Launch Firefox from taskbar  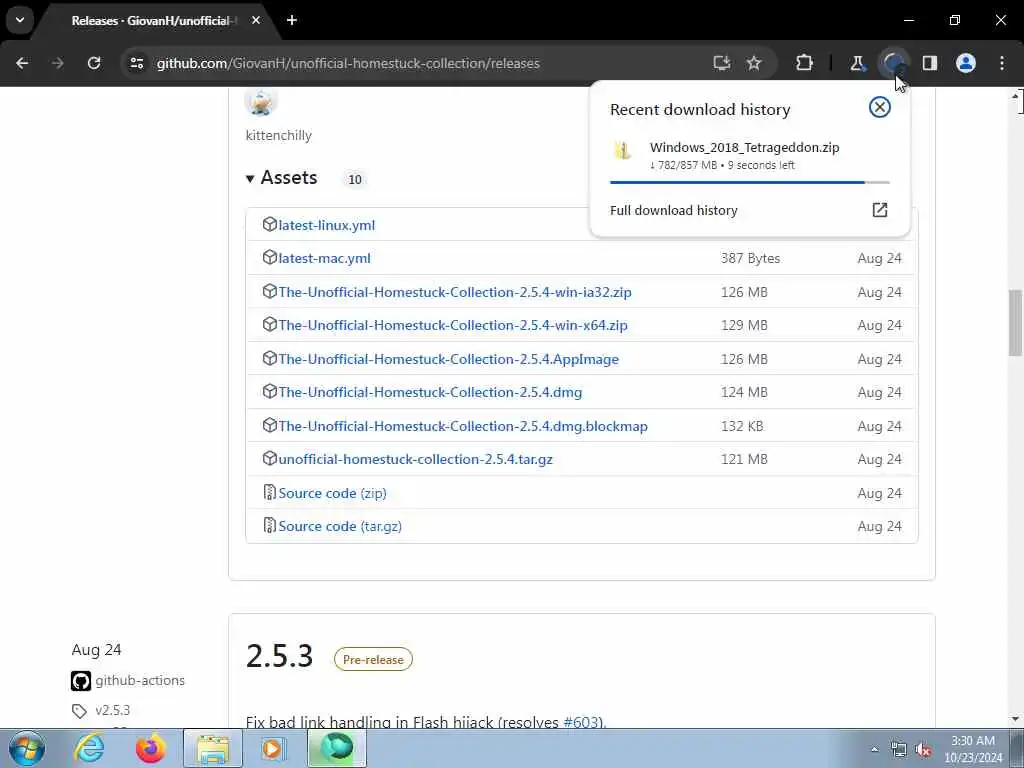point(150,748)
